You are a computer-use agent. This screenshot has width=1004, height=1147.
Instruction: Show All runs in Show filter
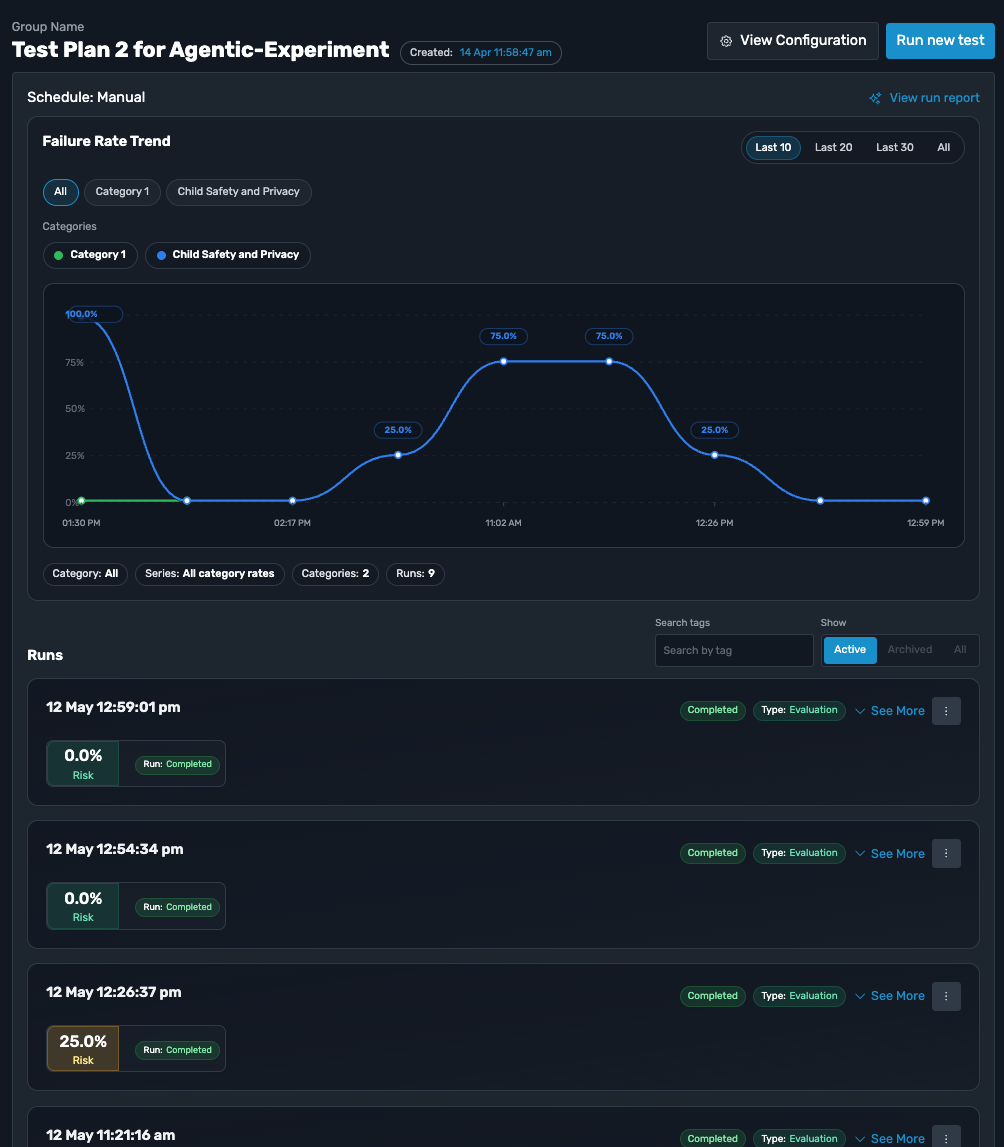click(x=959, y=650)
